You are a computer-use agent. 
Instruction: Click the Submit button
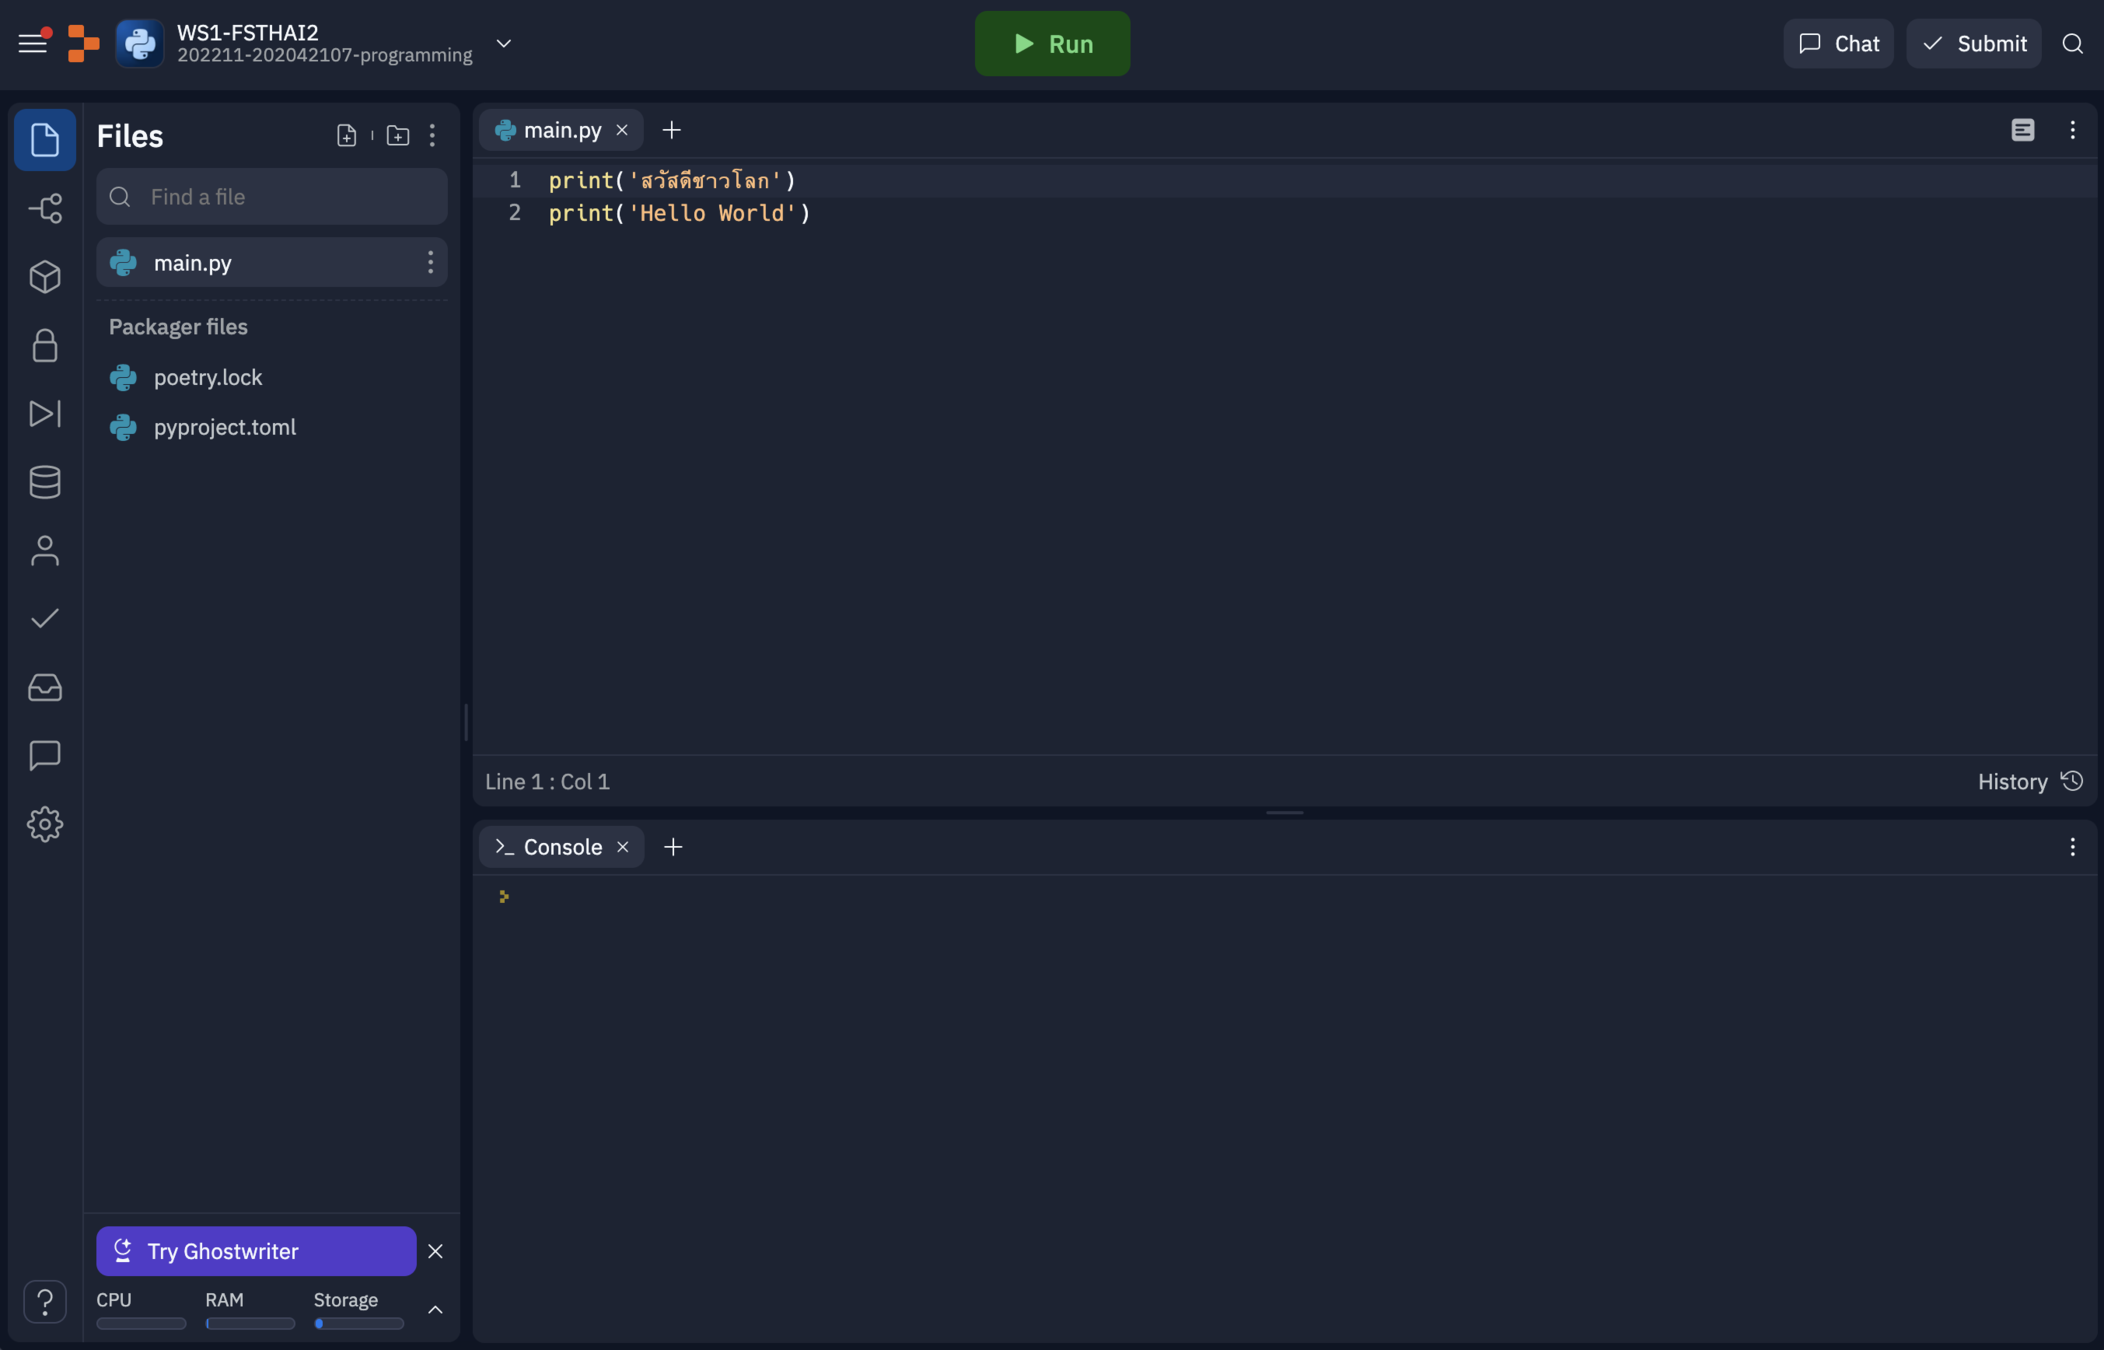(x=1973, y=43)
